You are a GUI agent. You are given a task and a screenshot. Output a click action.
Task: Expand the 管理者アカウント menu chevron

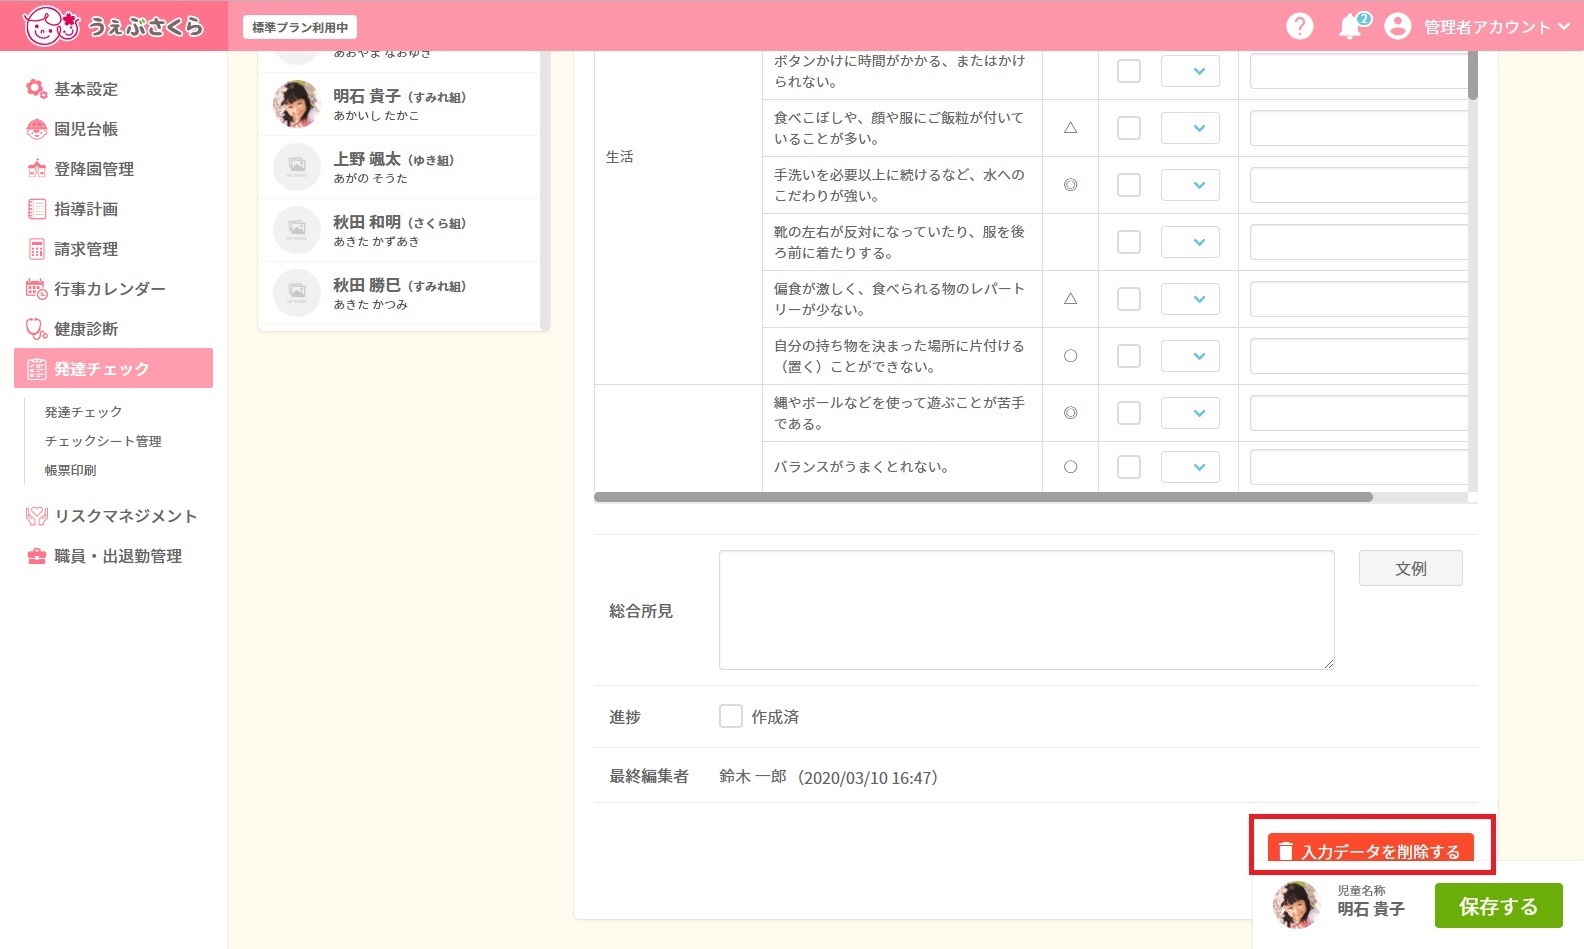(x=1563, y=26)
